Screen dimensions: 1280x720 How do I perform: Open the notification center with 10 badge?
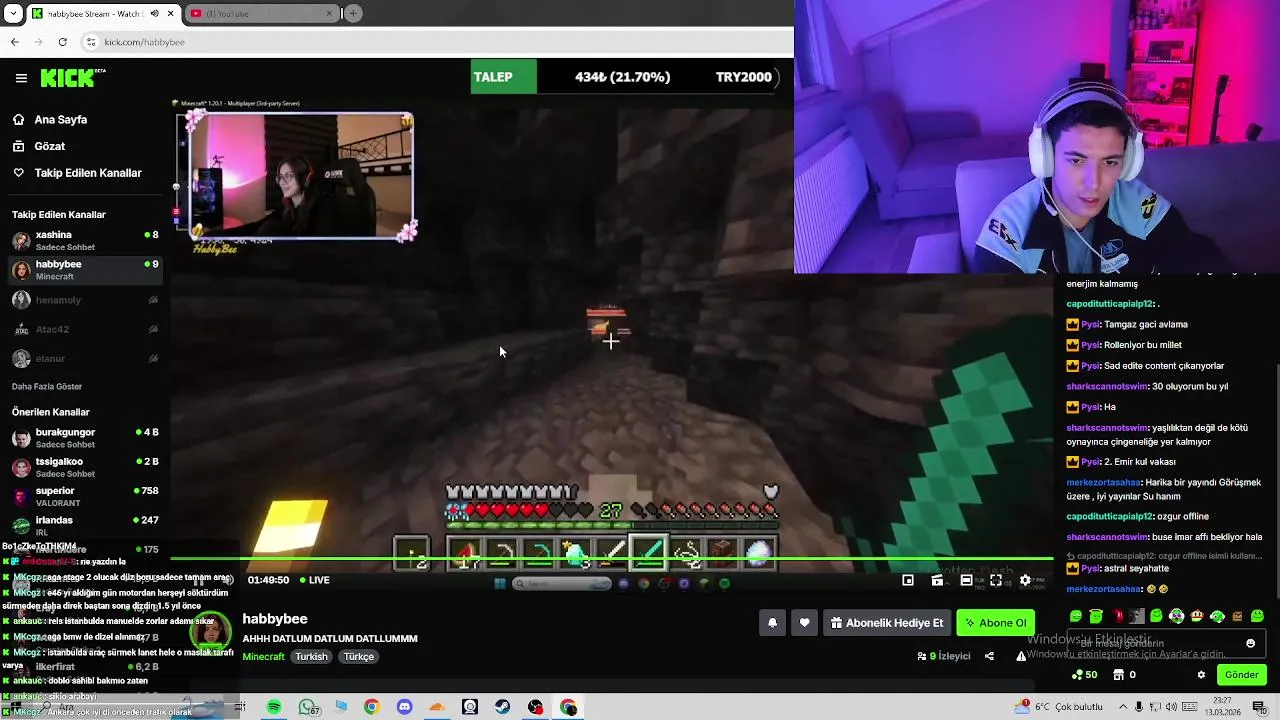coord(1262,707)
